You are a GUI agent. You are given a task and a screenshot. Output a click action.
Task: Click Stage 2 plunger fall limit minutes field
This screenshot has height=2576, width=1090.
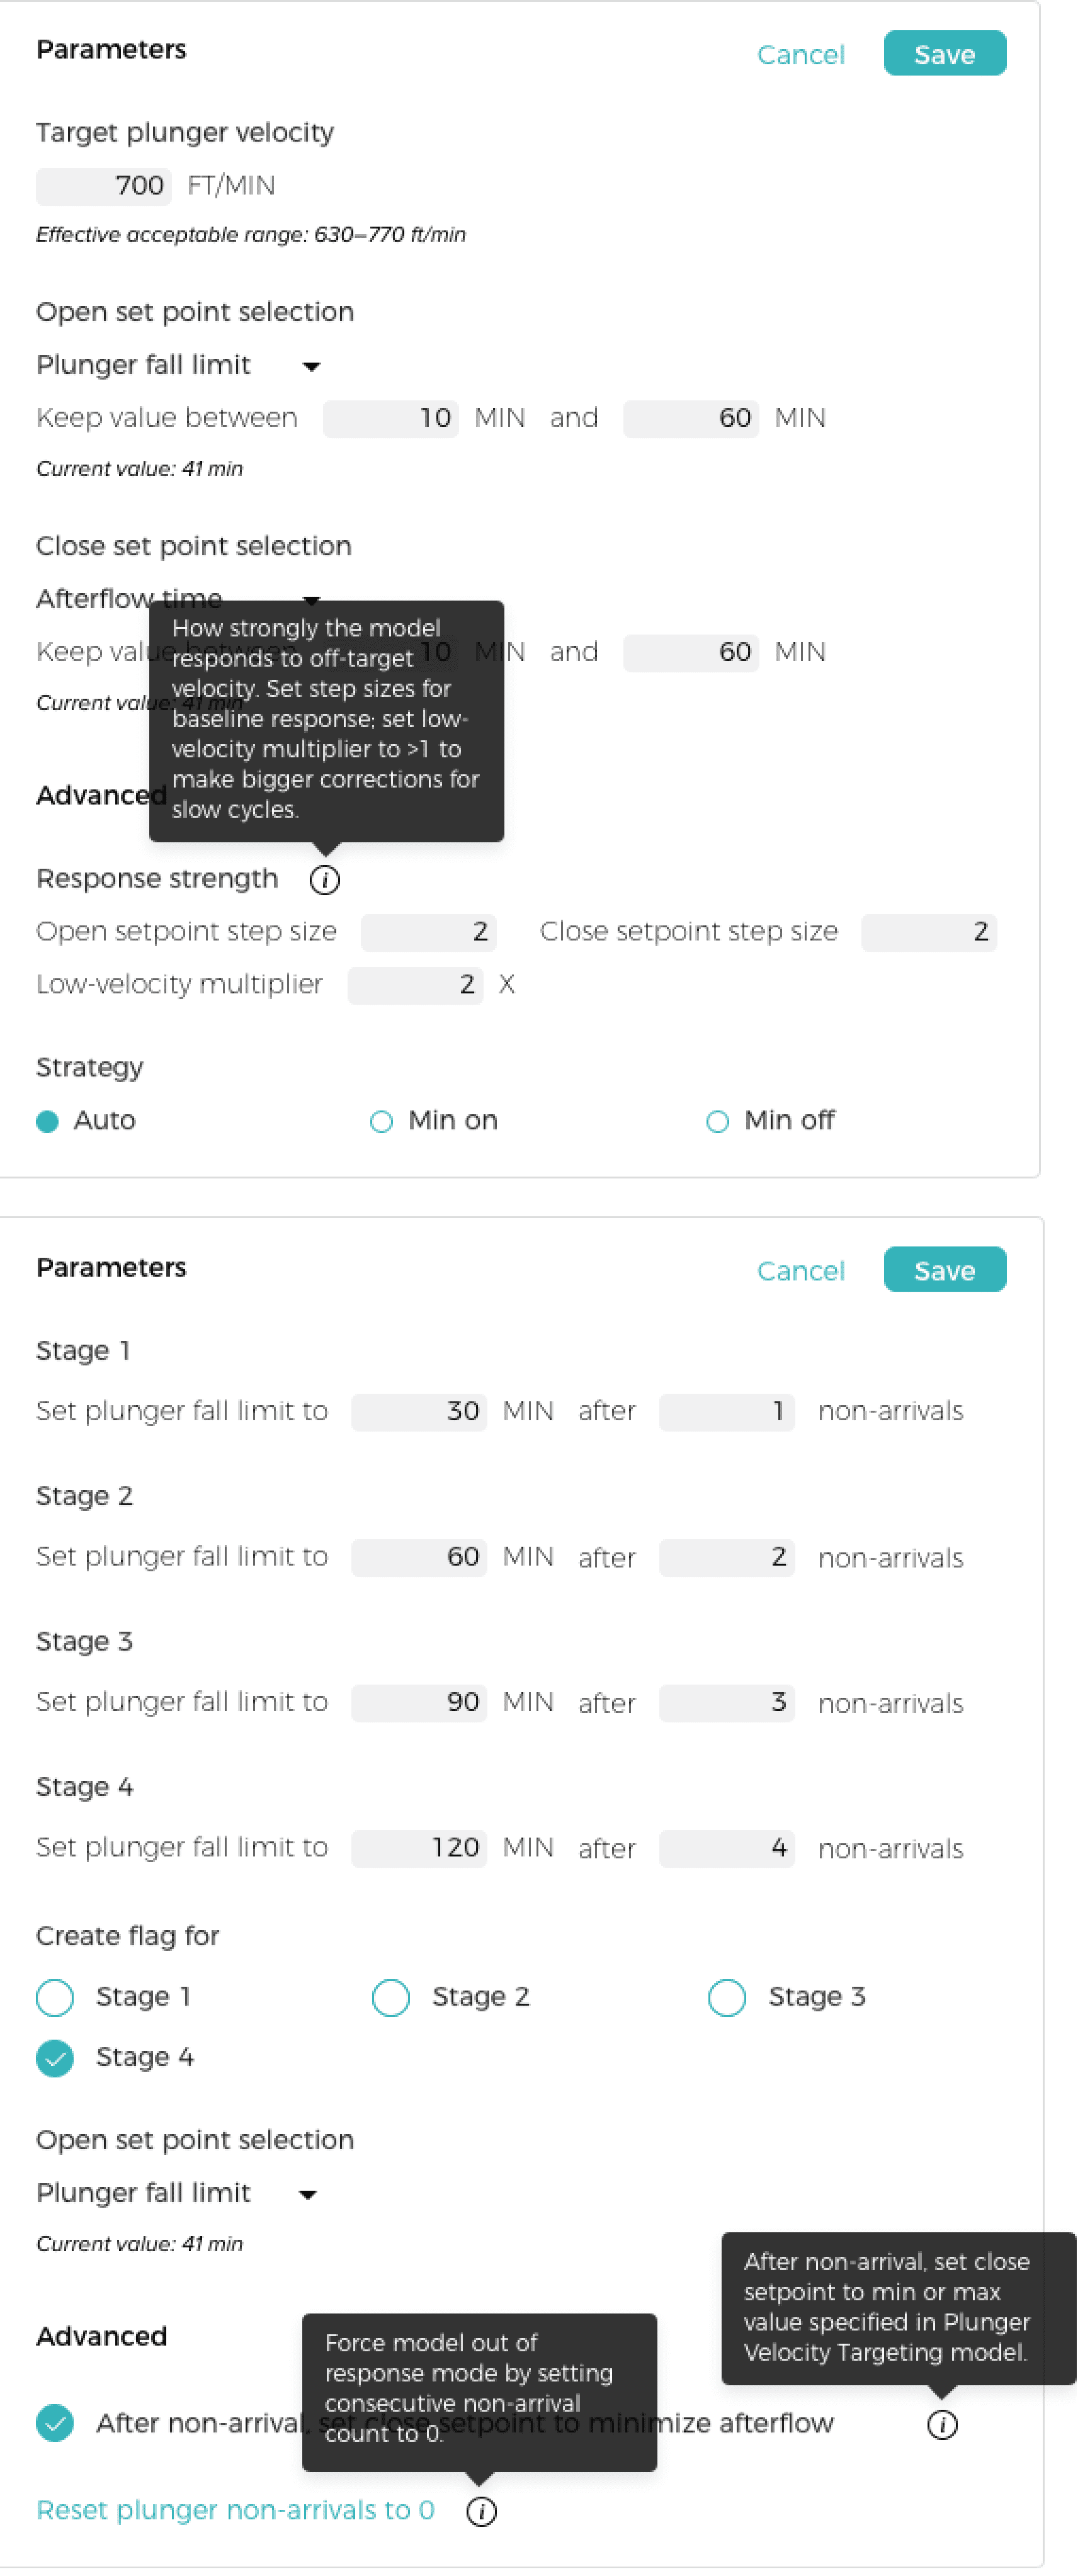tap(419, 1558)
